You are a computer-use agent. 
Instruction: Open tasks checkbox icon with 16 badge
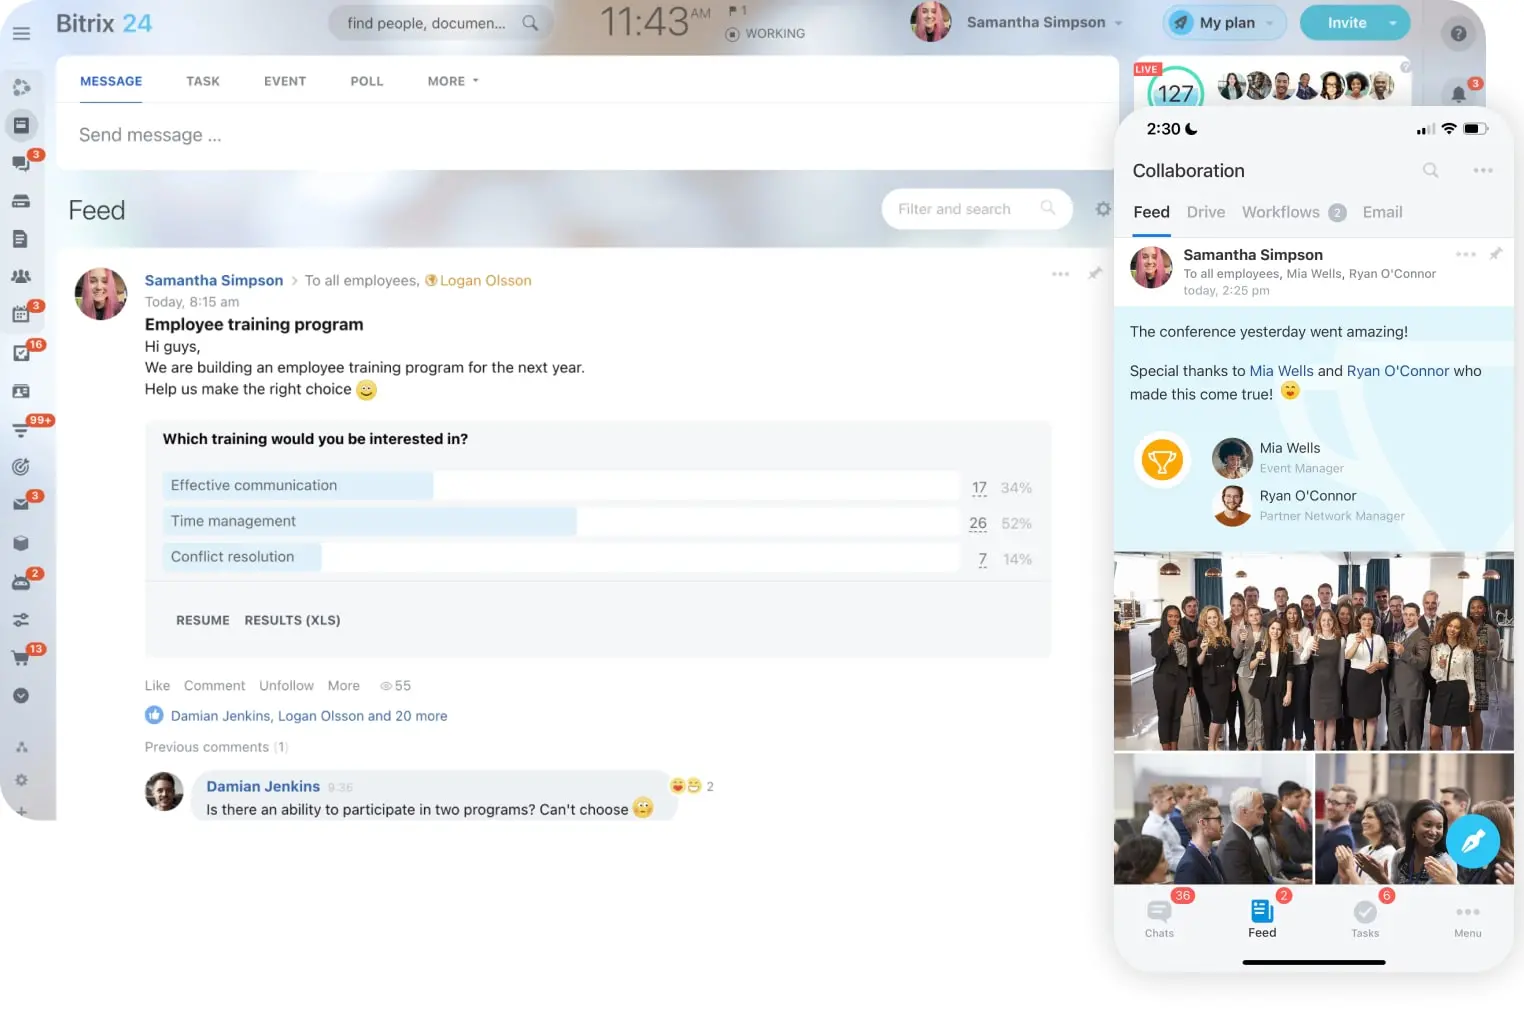[x=21, y=353]
